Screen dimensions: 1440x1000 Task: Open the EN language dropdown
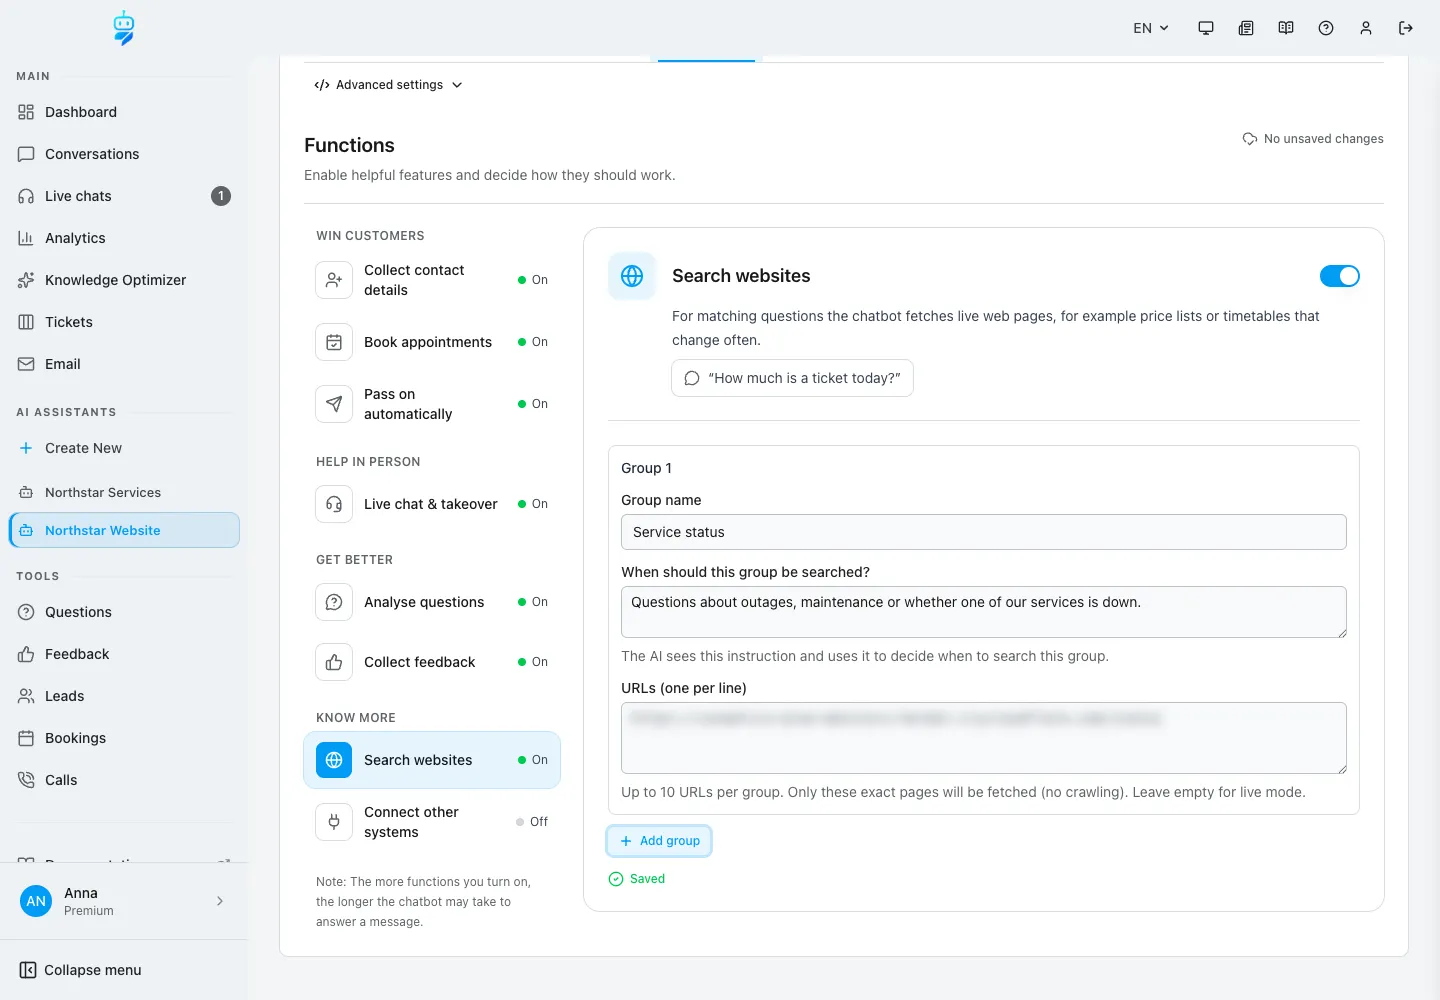click(1151, 28)
